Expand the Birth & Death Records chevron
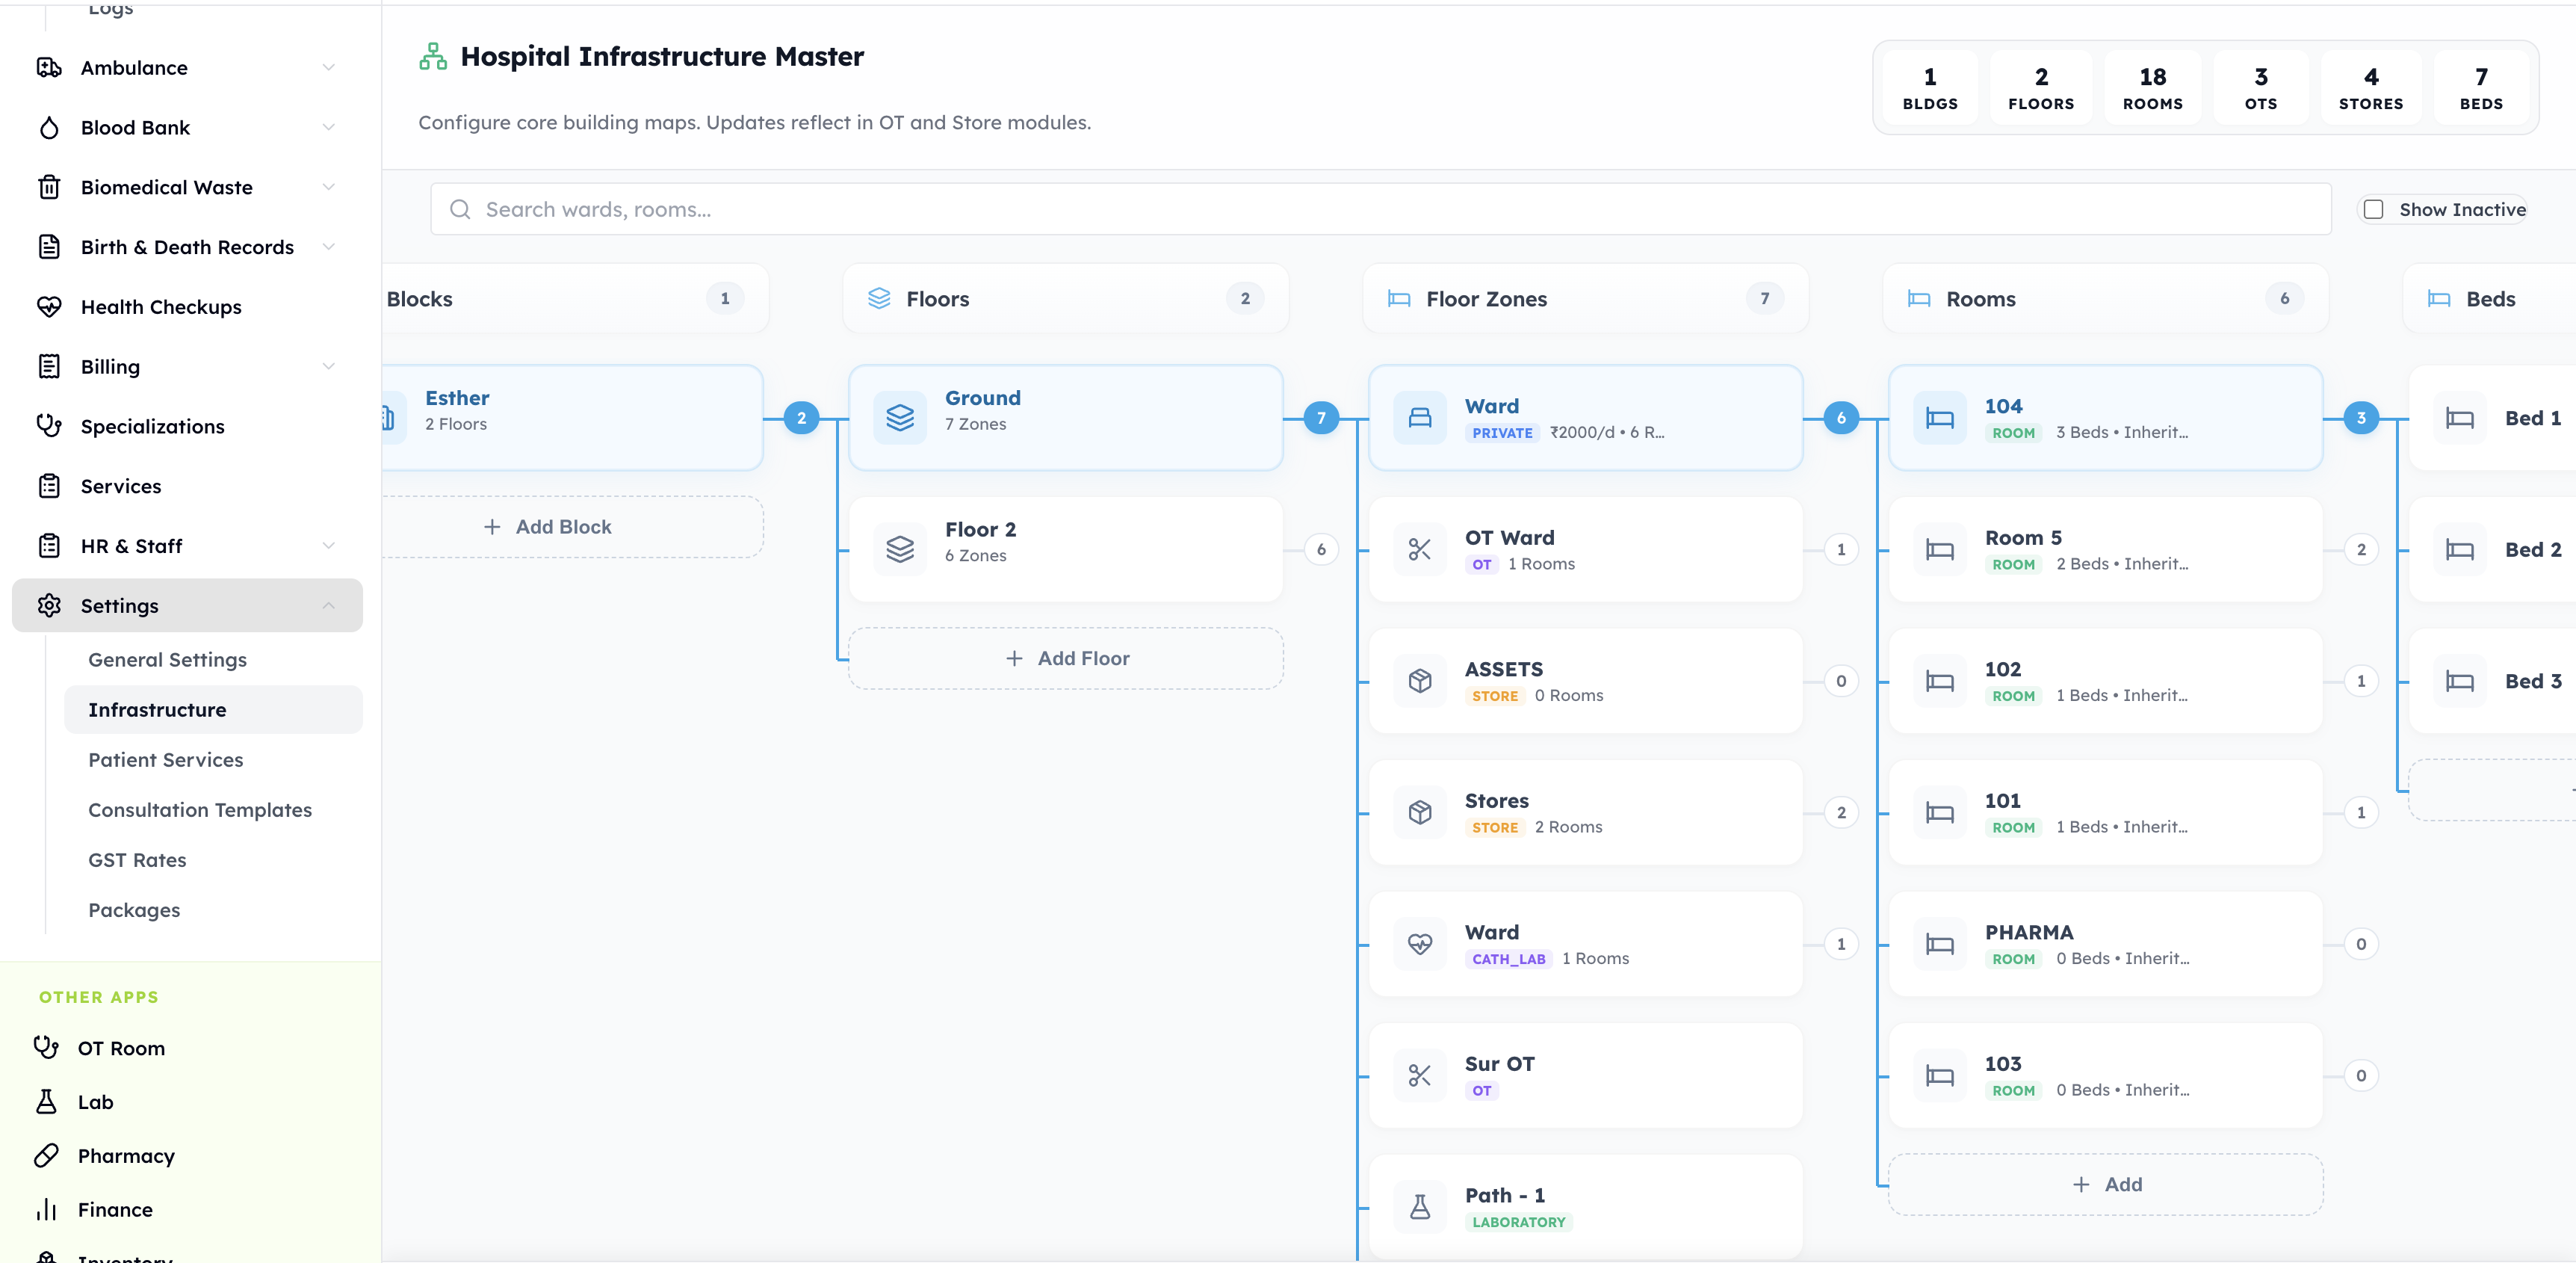2576x1263 pixels. (x=329, y=247)
